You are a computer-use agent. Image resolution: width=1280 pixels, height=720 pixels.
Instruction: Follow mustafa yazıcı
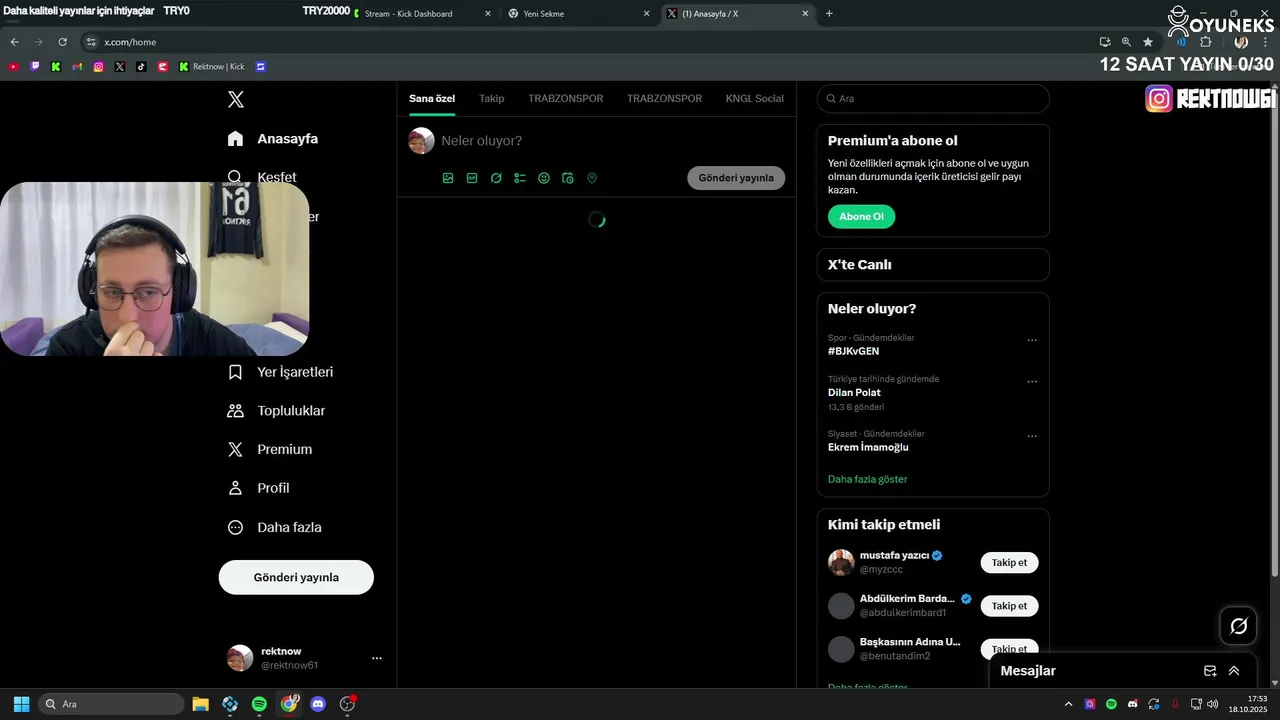[x=1009, y=563]
